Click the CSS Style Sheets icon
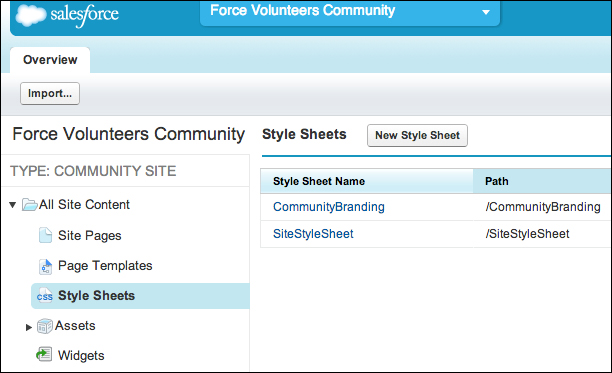This screenshot has width=612, height=373. [x=44, y=296]
